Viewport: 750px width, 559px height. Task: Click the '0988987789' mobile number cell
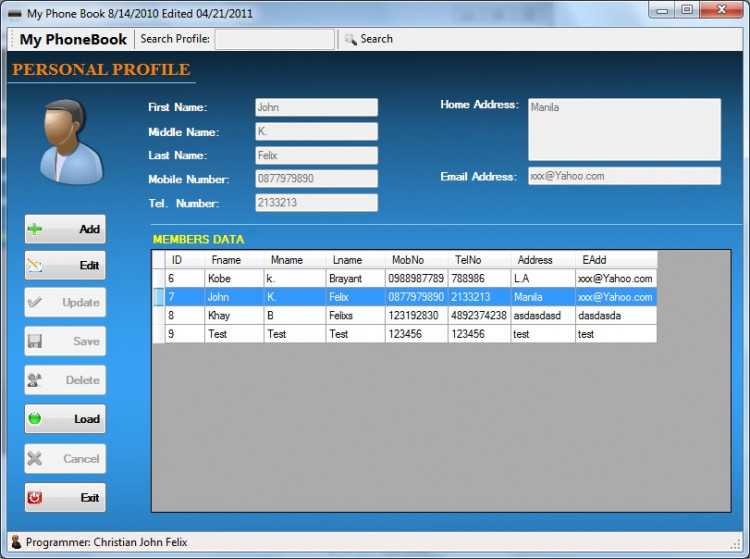(x=417, y=278)
